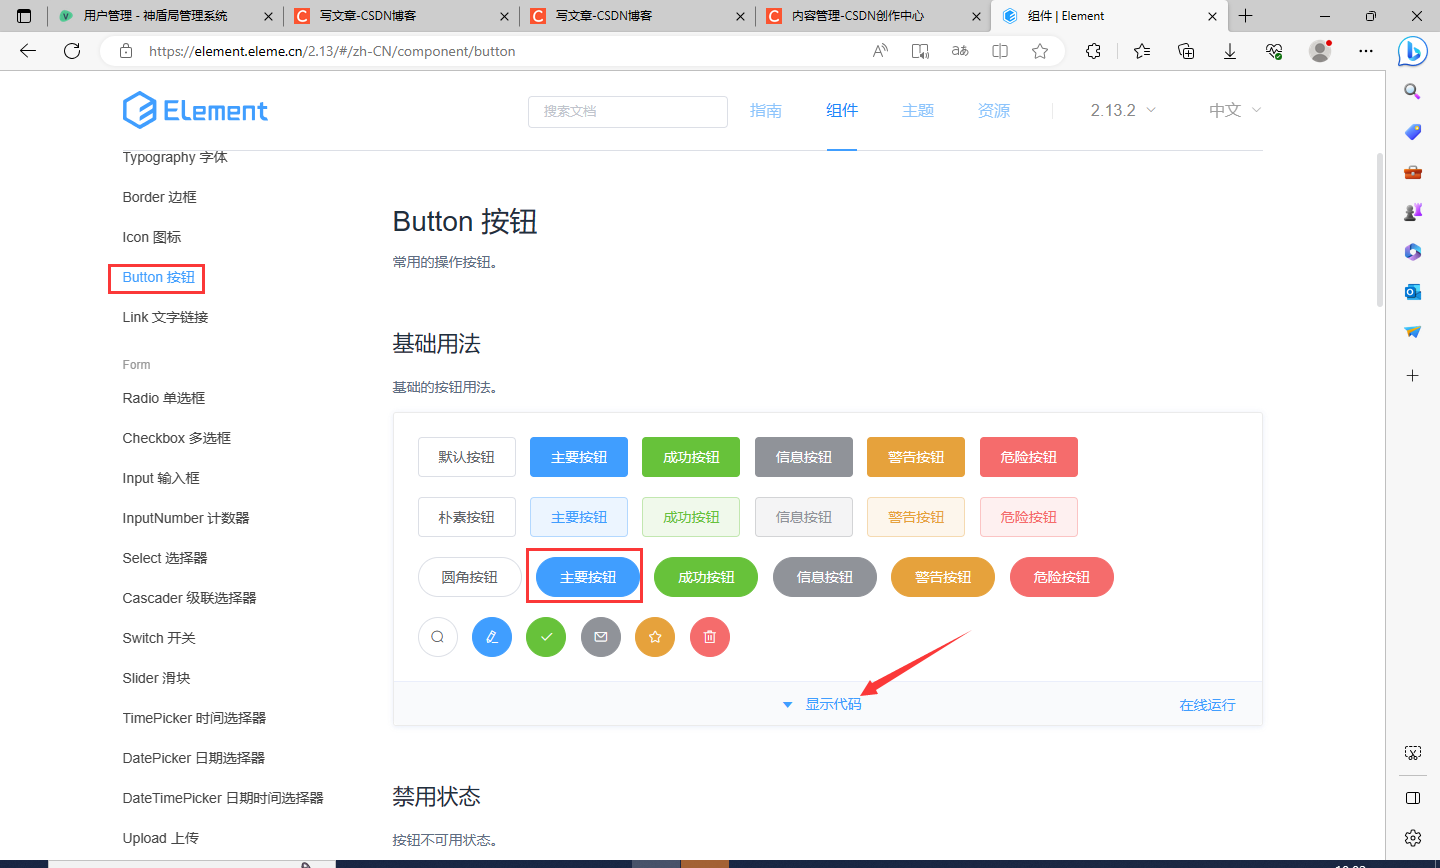The height and width of the screenshot is (868, 1440).
Task: Open a new browser tab
Action: tap(1245, 16)
